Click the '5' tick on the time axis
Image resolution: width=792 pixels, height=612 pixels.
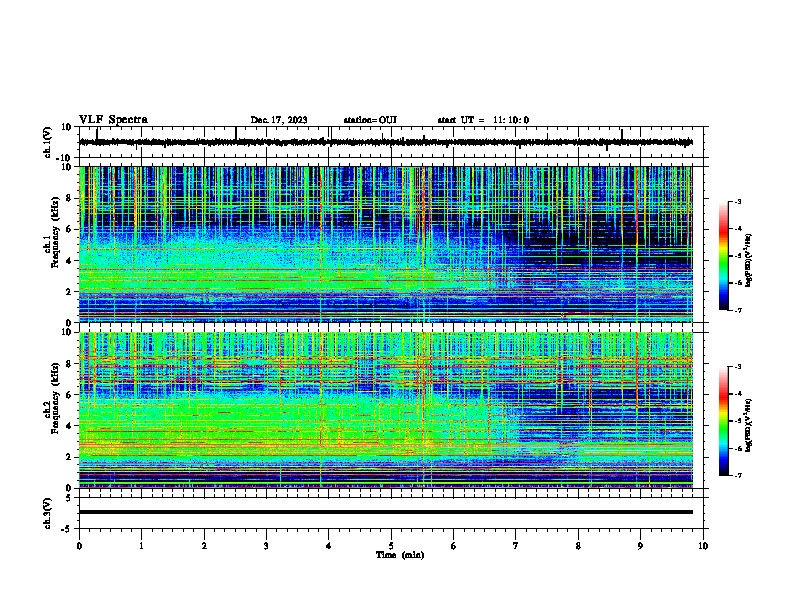[x=391, y=546]
